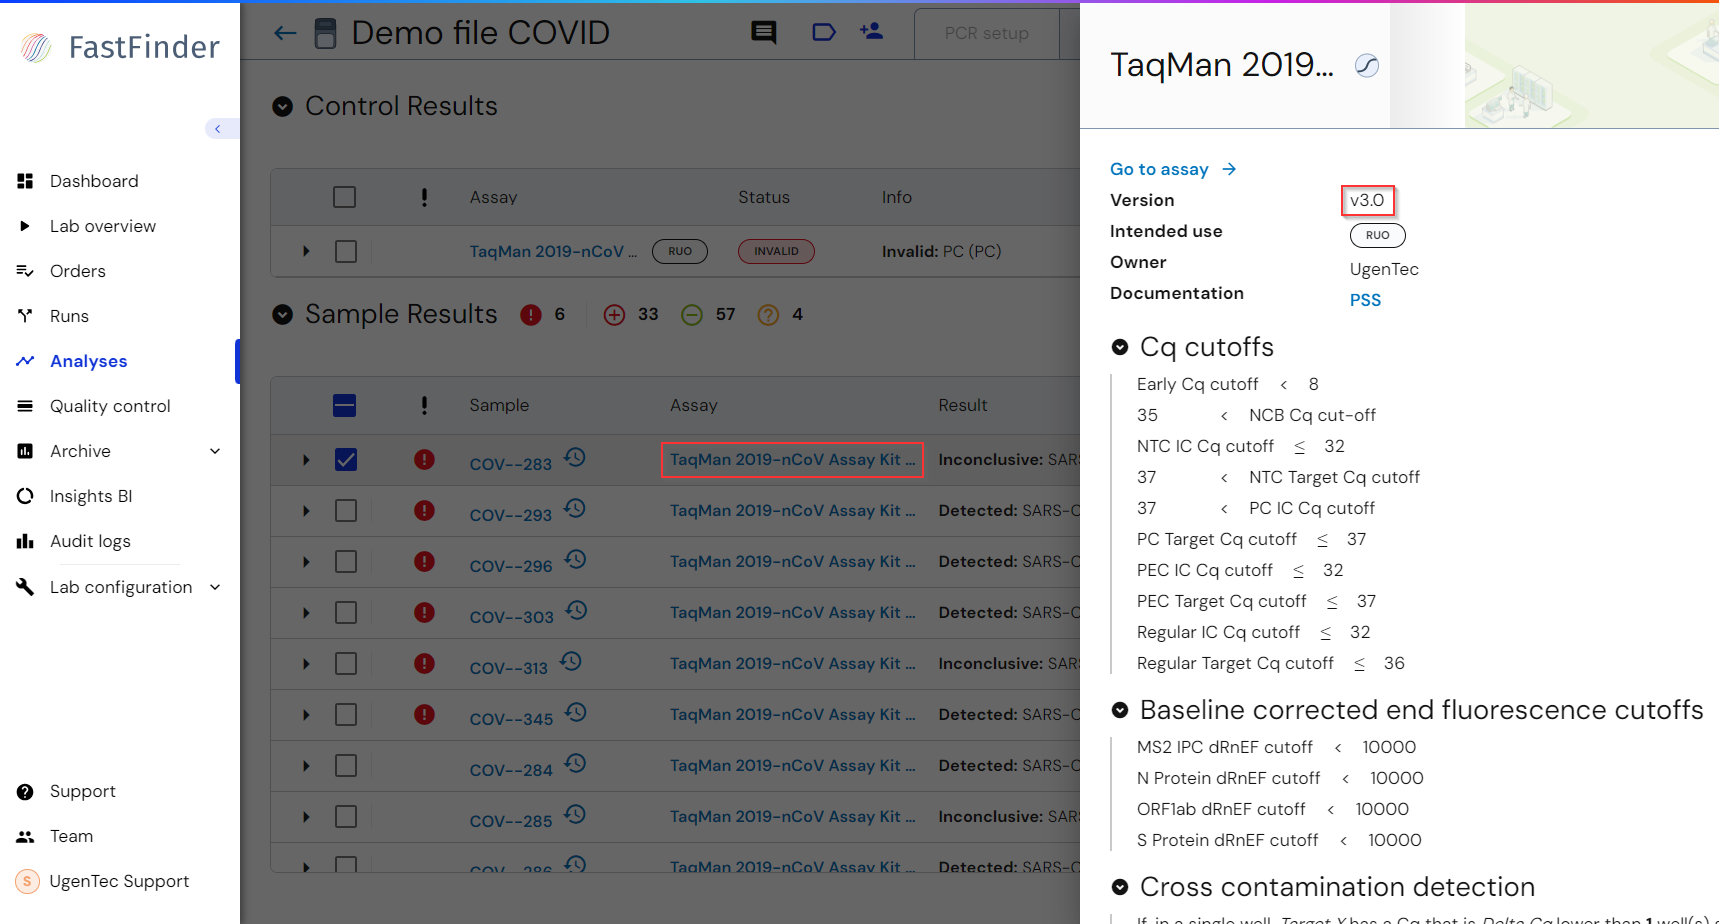Open Quality control in the sidebar
The height and width of the screenshot is (924, 1719).
(110, 406)
